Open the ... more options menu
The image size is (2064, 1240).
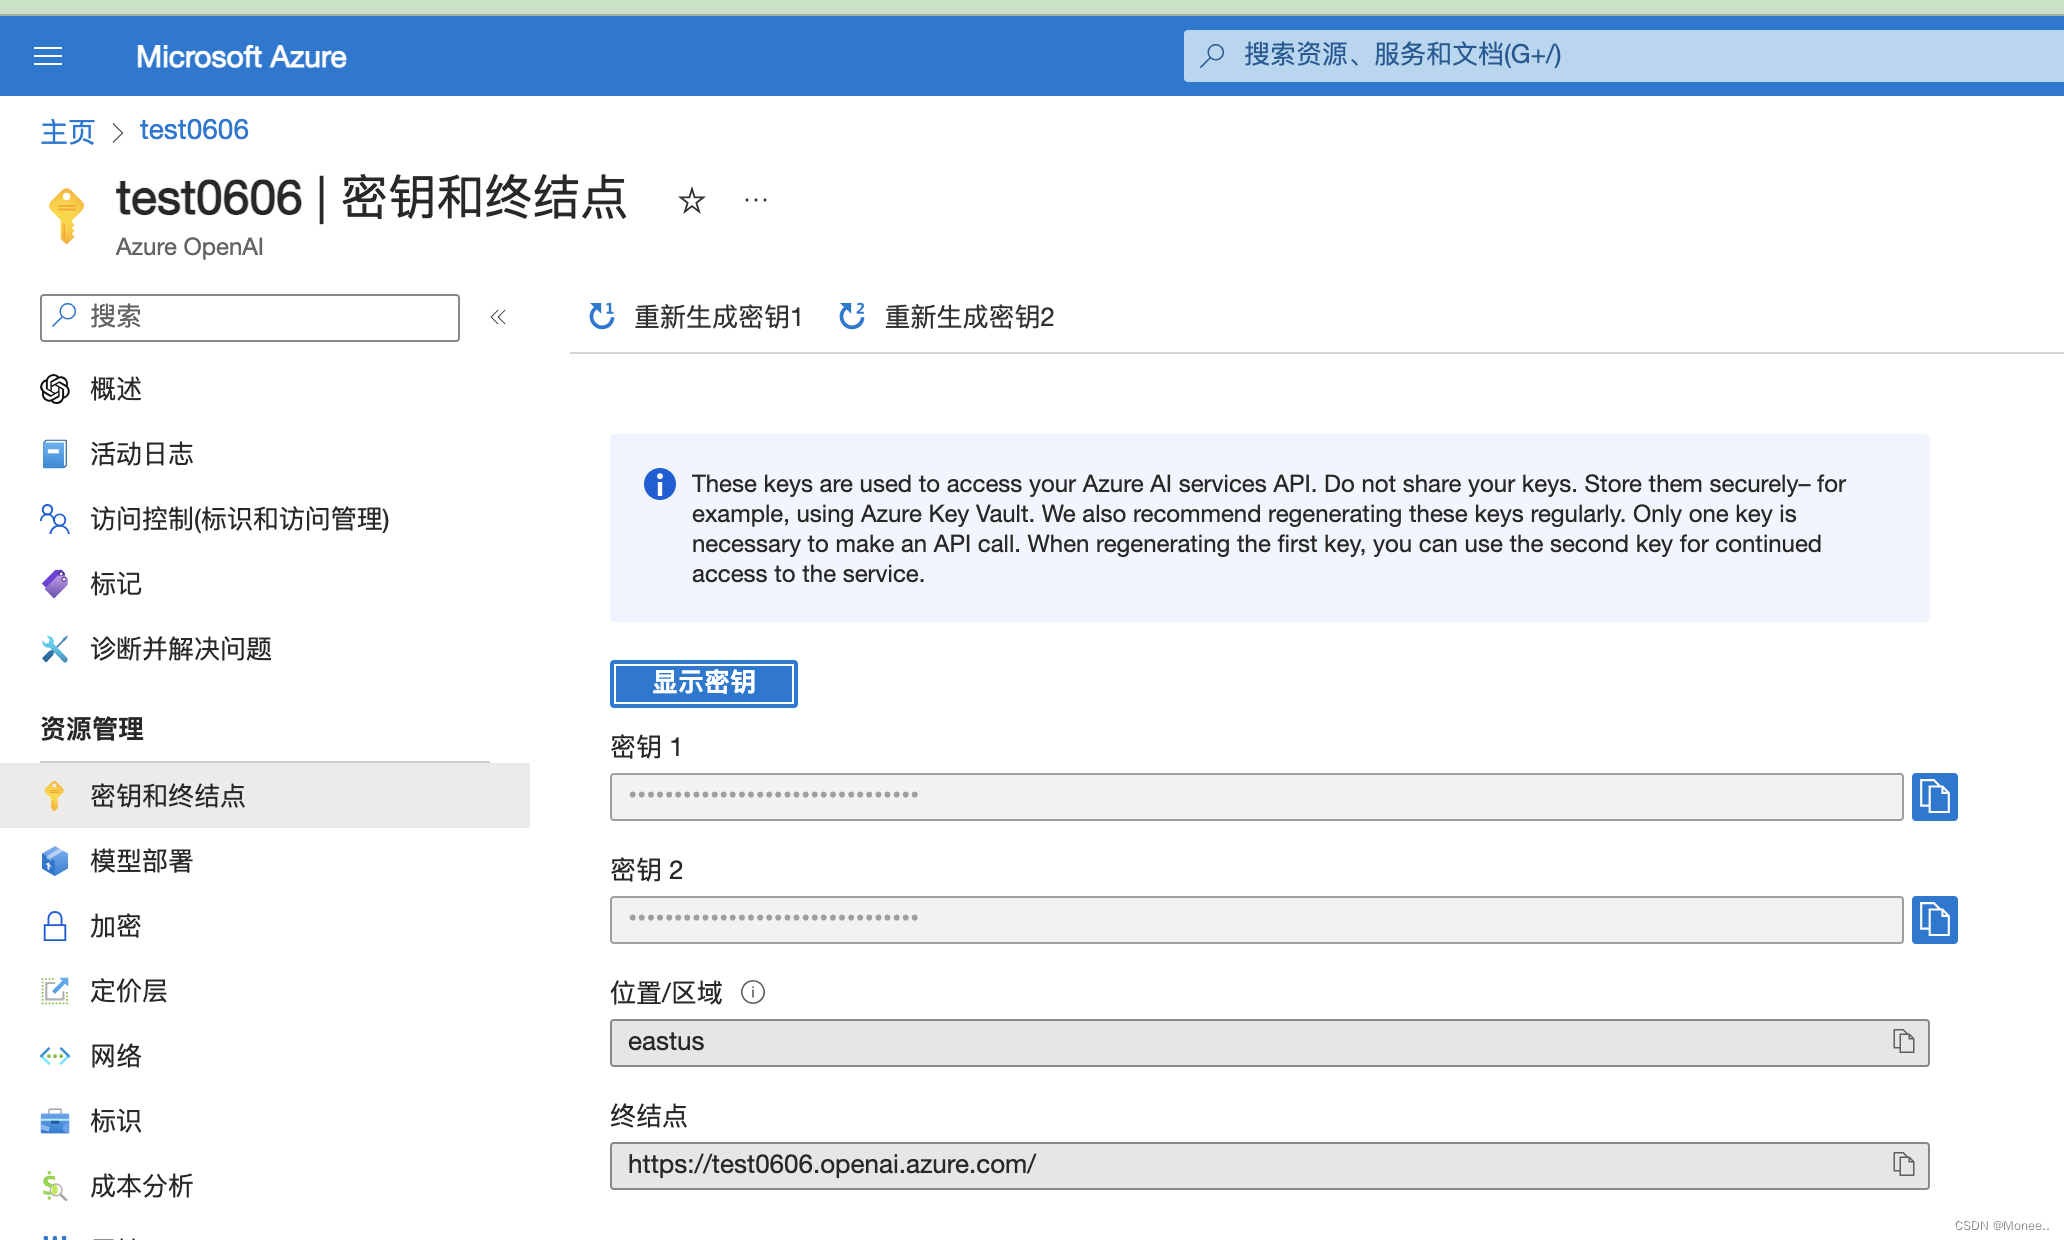point(755,200)
